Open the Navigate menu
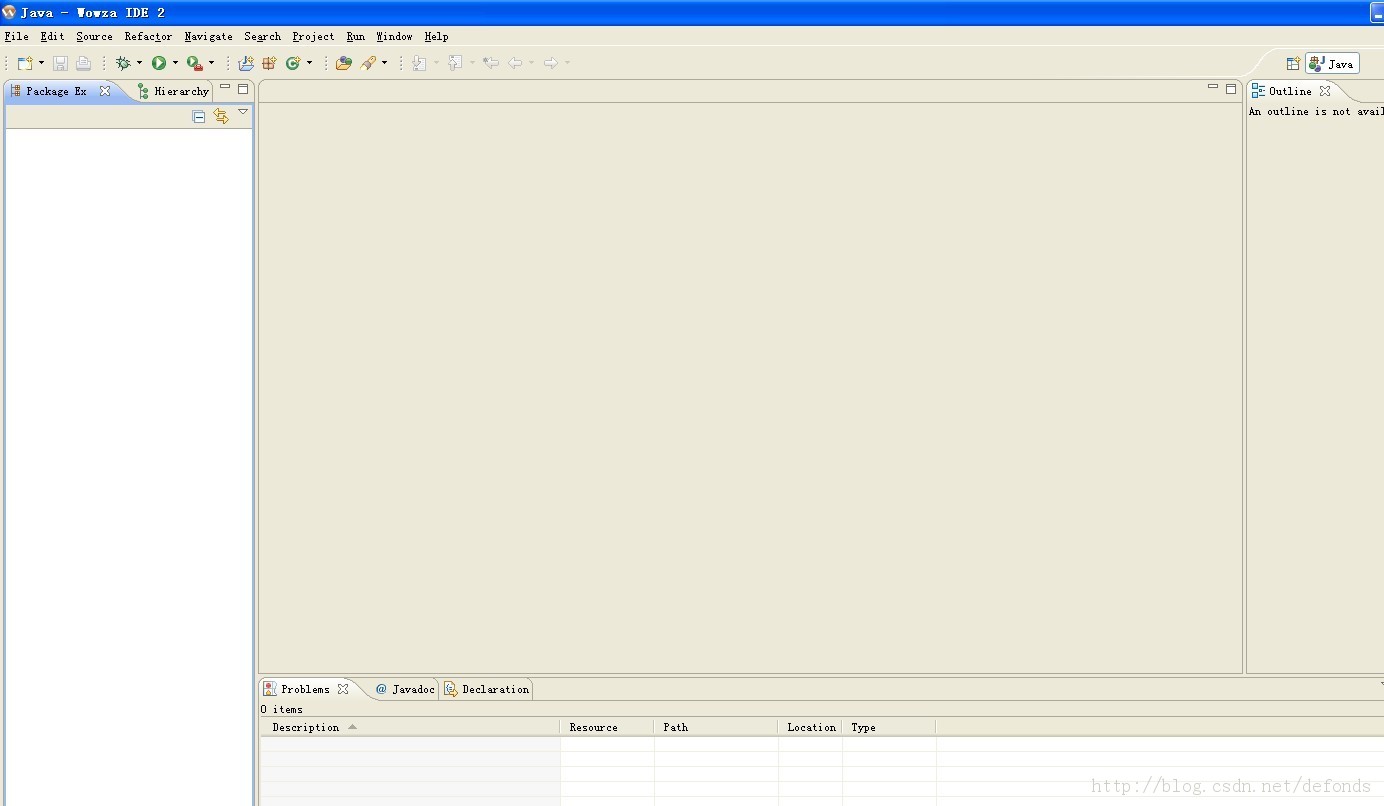Image resolution: width=1384 pixels, height=806 pixels. click(x=208, y=36)
